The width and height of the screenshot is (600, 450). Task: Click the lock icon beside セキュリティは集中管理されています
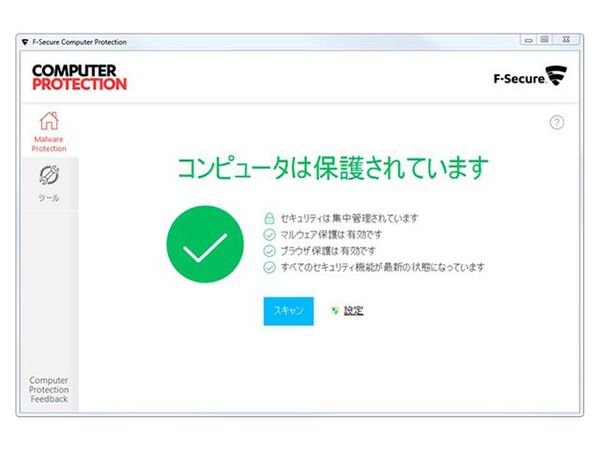pos(269,218)
